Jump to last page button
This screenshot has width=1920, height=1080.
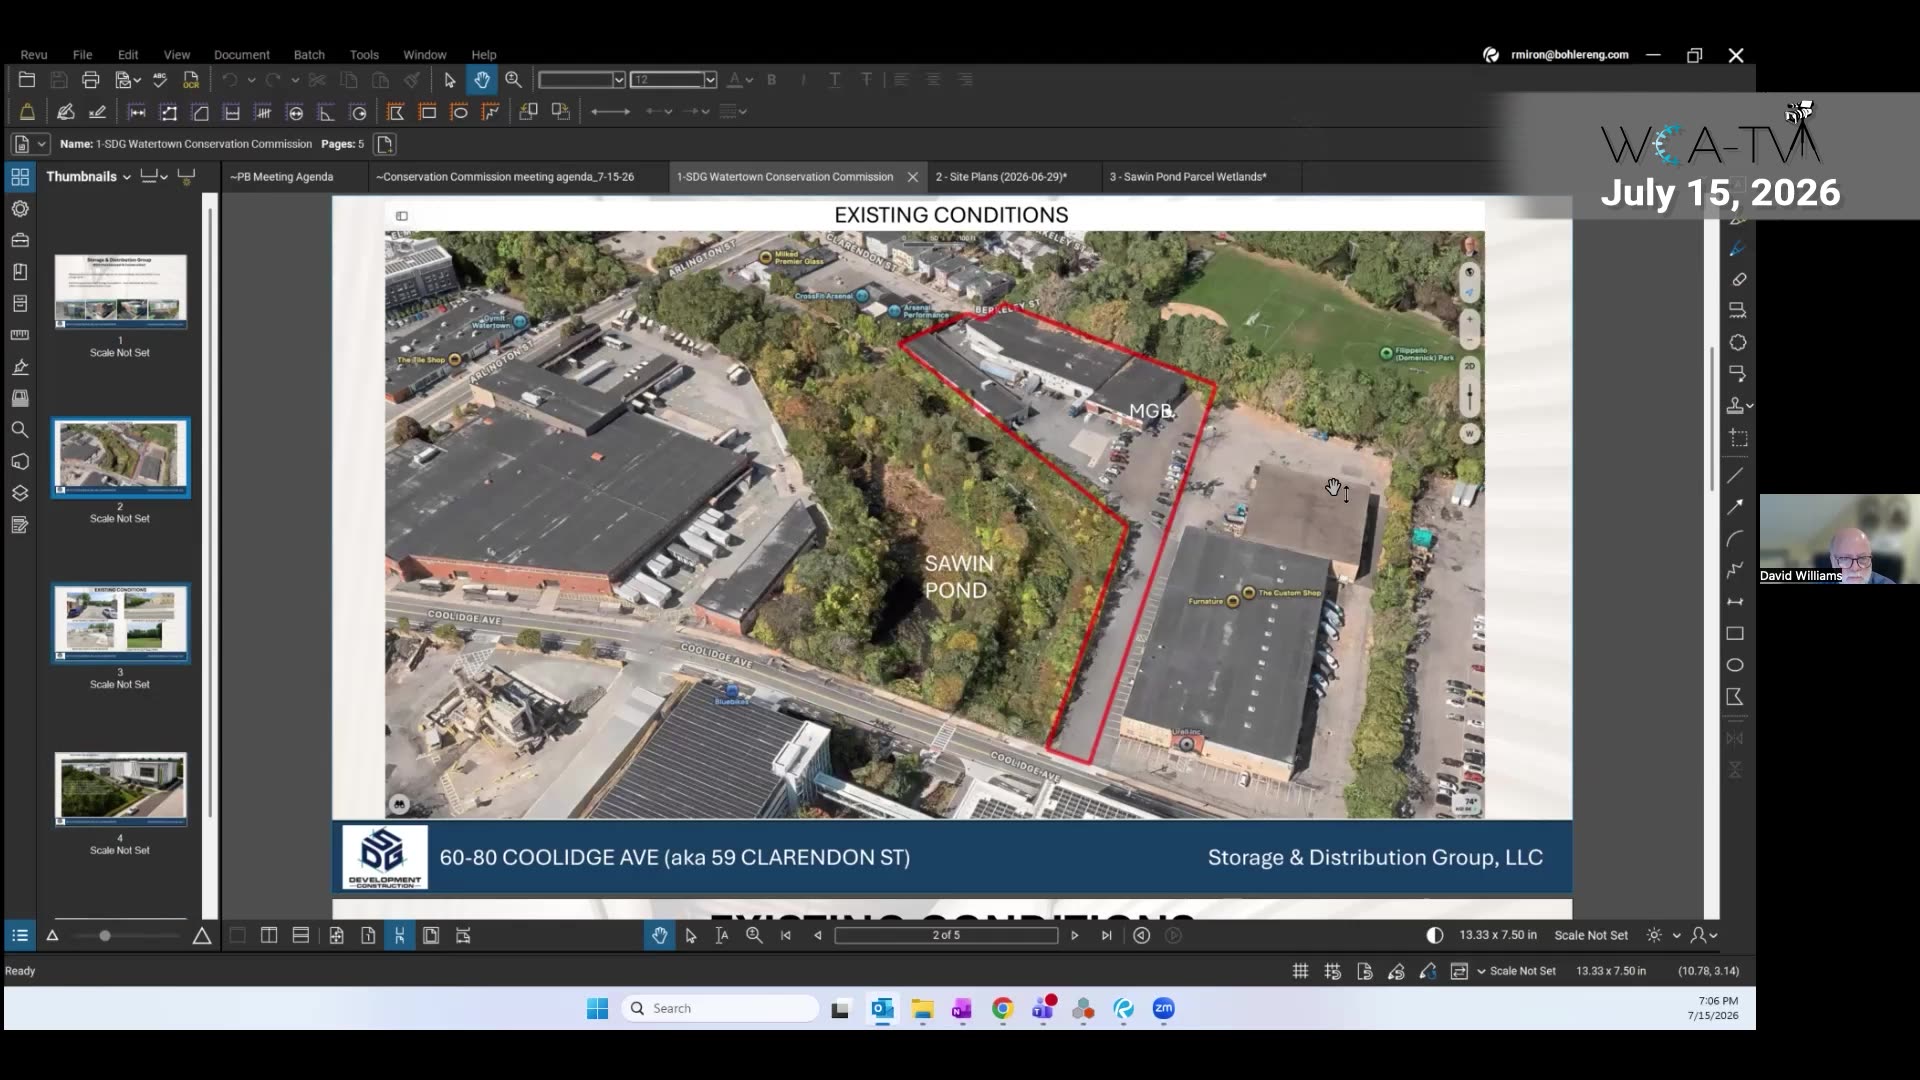[1106, 936]
